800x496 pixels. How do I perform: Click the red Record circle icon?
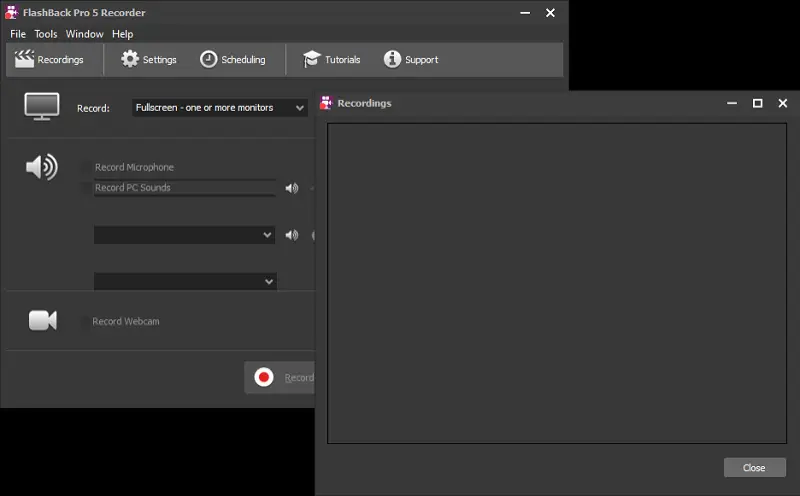pyautogui.click(x=264, y=377)
